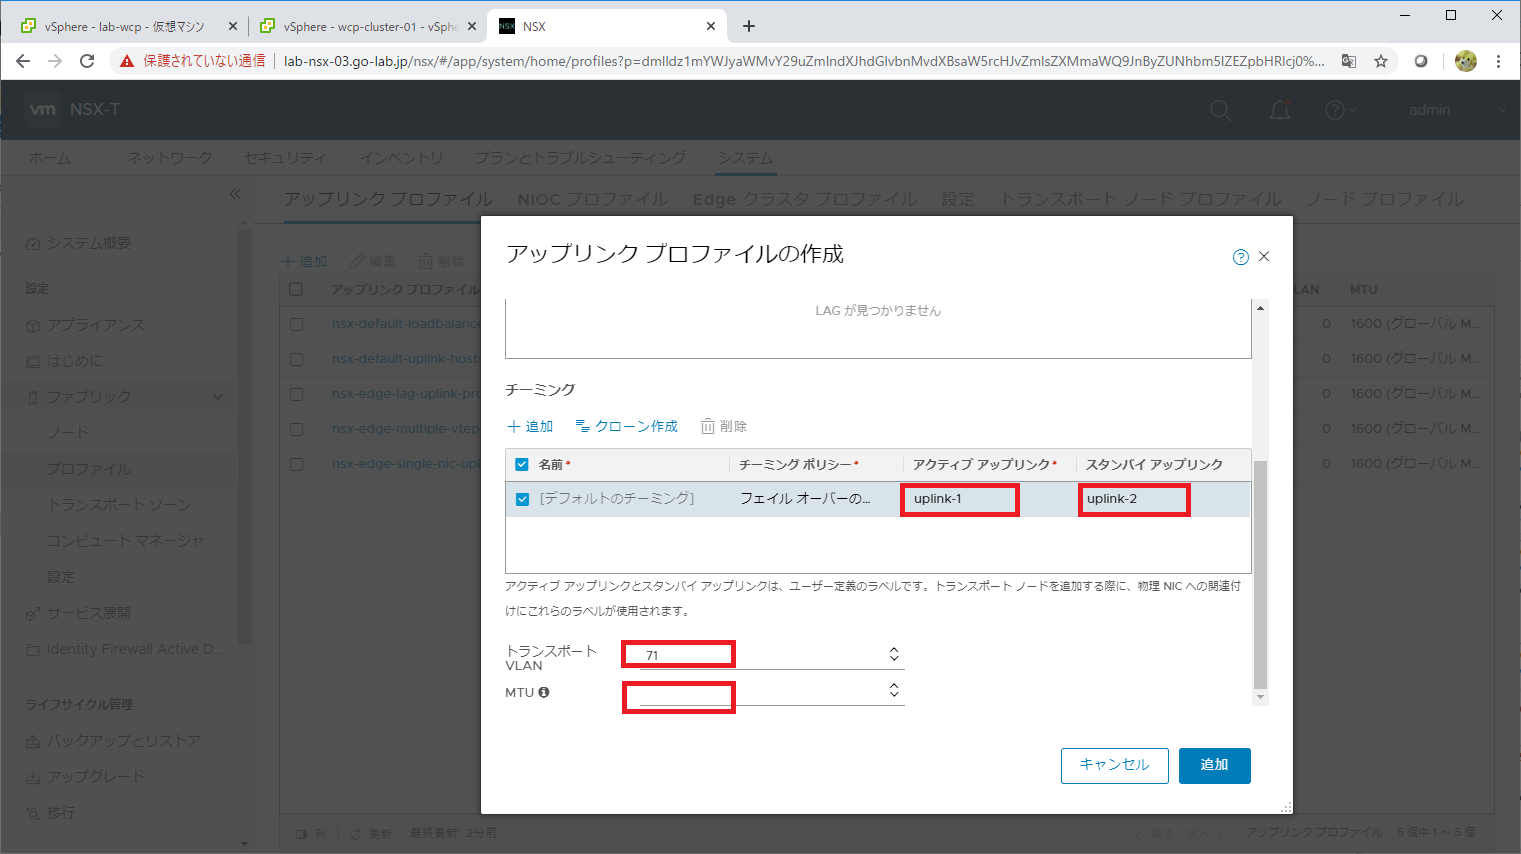Viewport: 1521px width, 854px height.
Task: Open the browser translate icon
Action: [1349, 61]
